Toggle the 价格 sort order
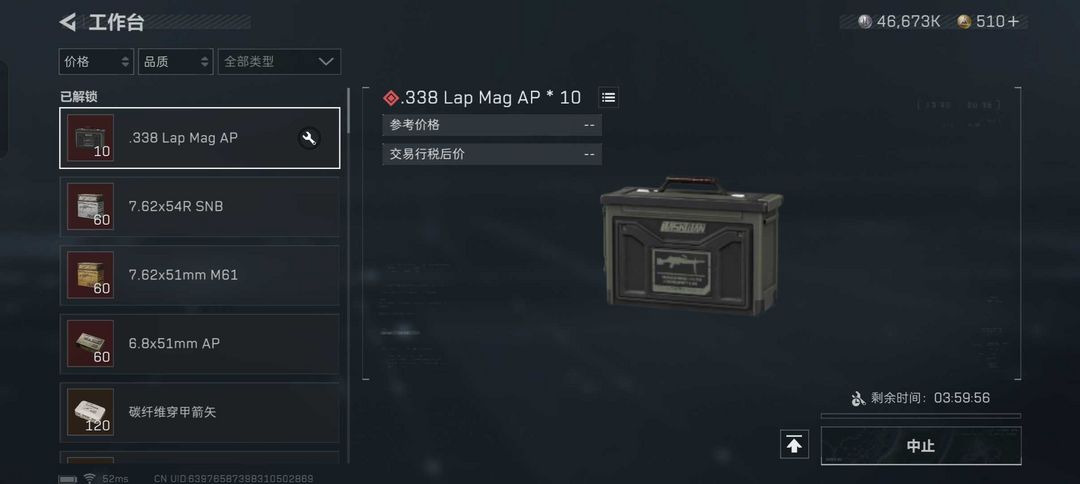This screenshot has height=484, width=1080. [x=96, y=62]
